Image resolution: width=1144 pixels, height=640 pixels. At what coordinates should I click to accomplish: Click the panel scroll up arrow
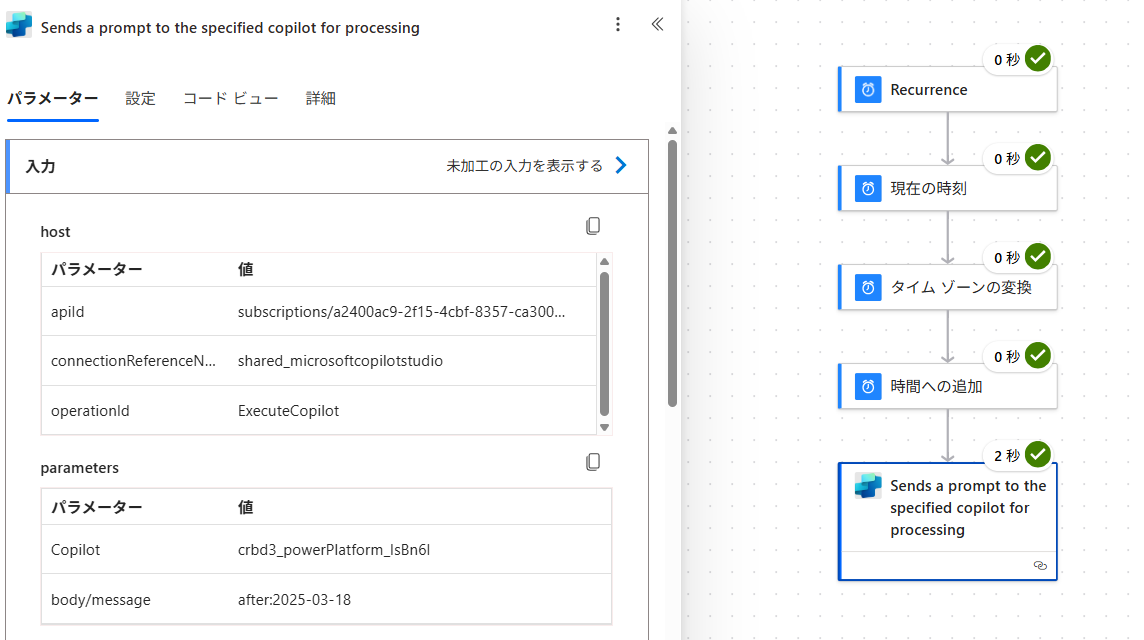[x=672, y=131]
